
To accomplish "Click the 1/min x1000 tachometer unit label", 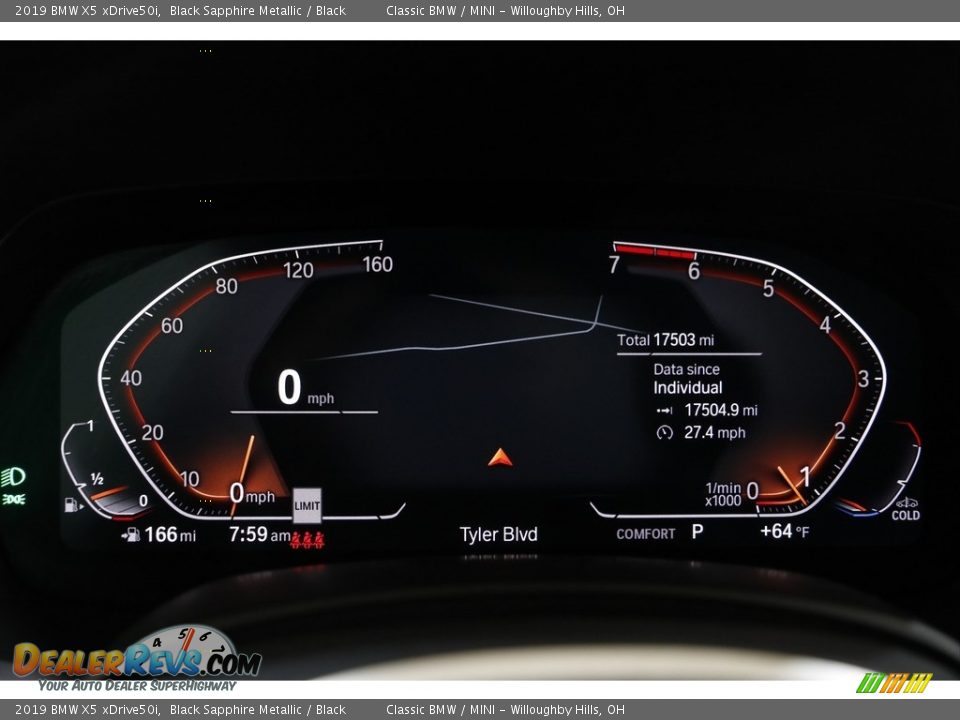I will coord(723,494).
